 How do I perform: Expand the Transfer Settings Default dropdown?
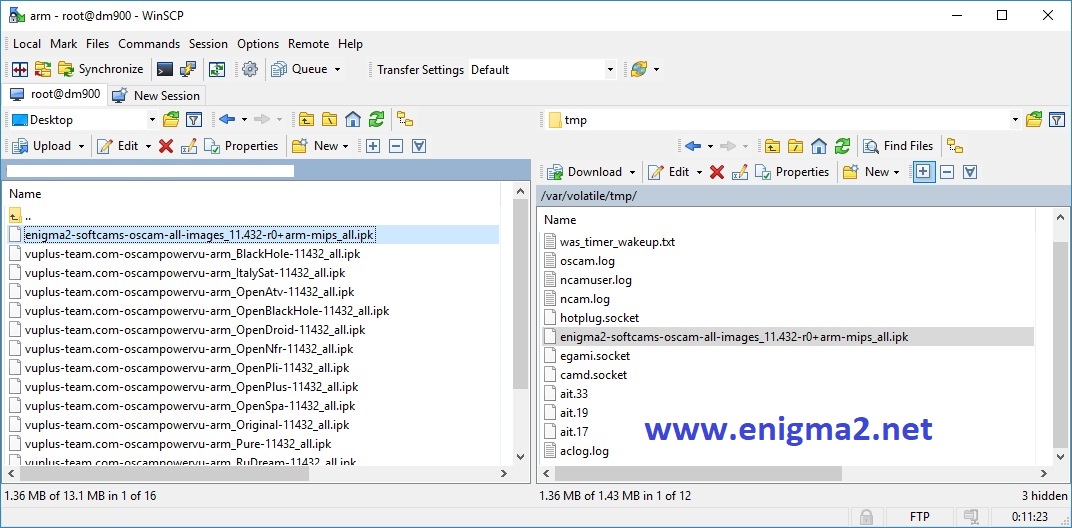coord(610,69)
